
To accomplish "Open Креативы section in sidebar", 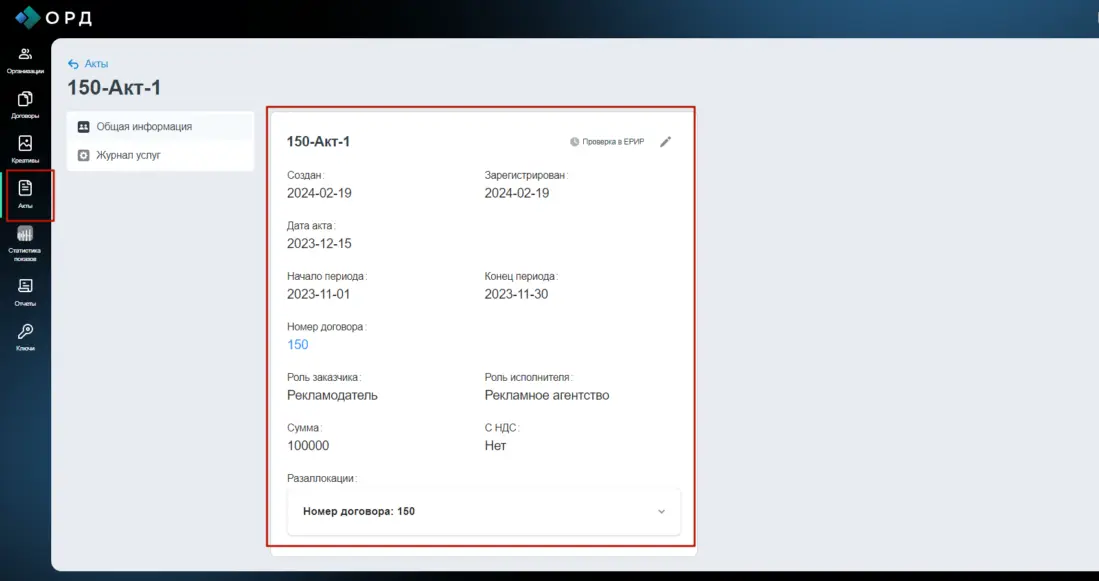I will [x=25, y=150].
